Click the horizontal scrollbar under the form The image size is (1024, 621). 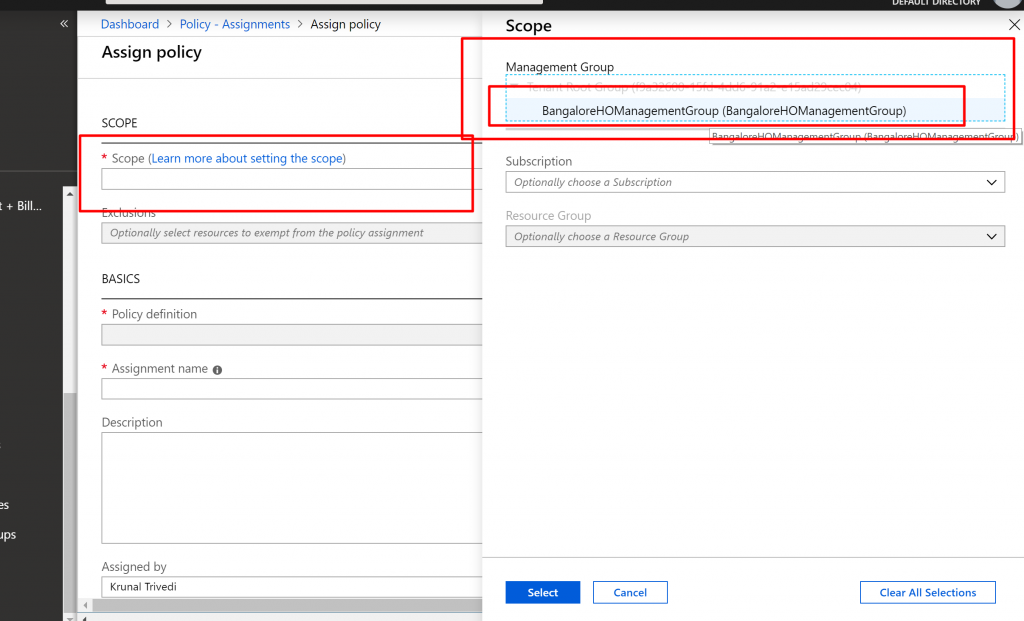pyautogui.click(x=280, y=605)
